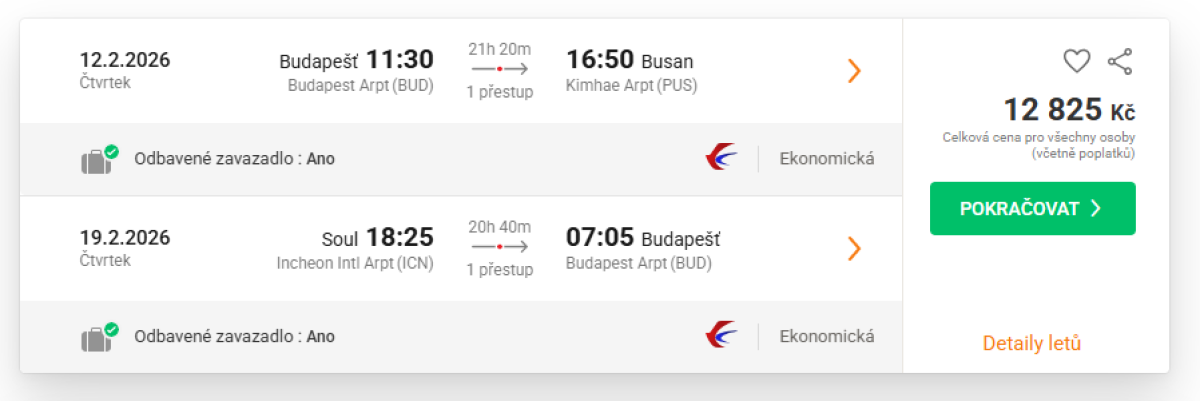The height and width of the screenshot is (401, 1200).
Task: Click return flight Ekonomická class label
Action: [827, 336]
